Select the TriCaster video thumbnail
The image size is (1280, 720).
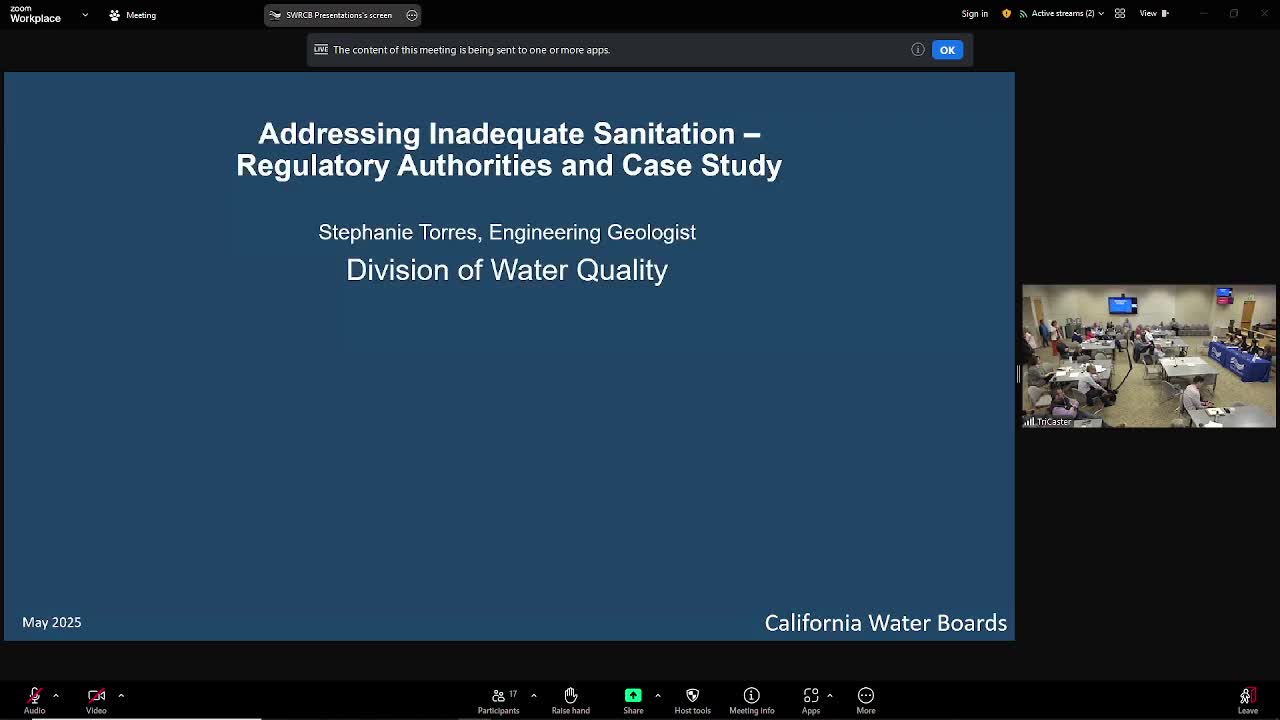[1149, 357]
